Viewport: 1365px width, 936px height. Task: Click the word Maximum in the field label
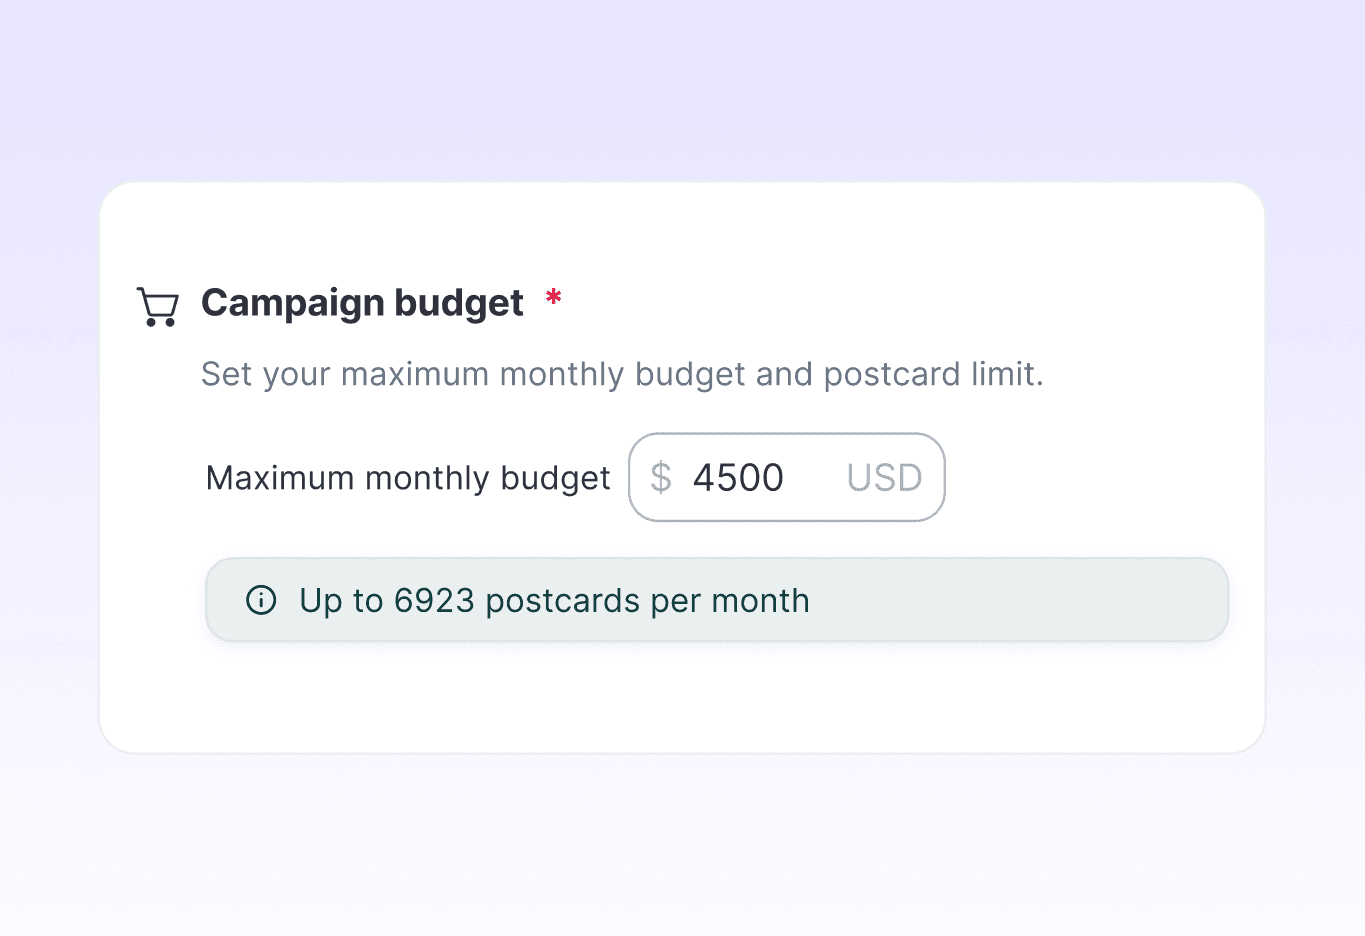[x=280, y=478]
